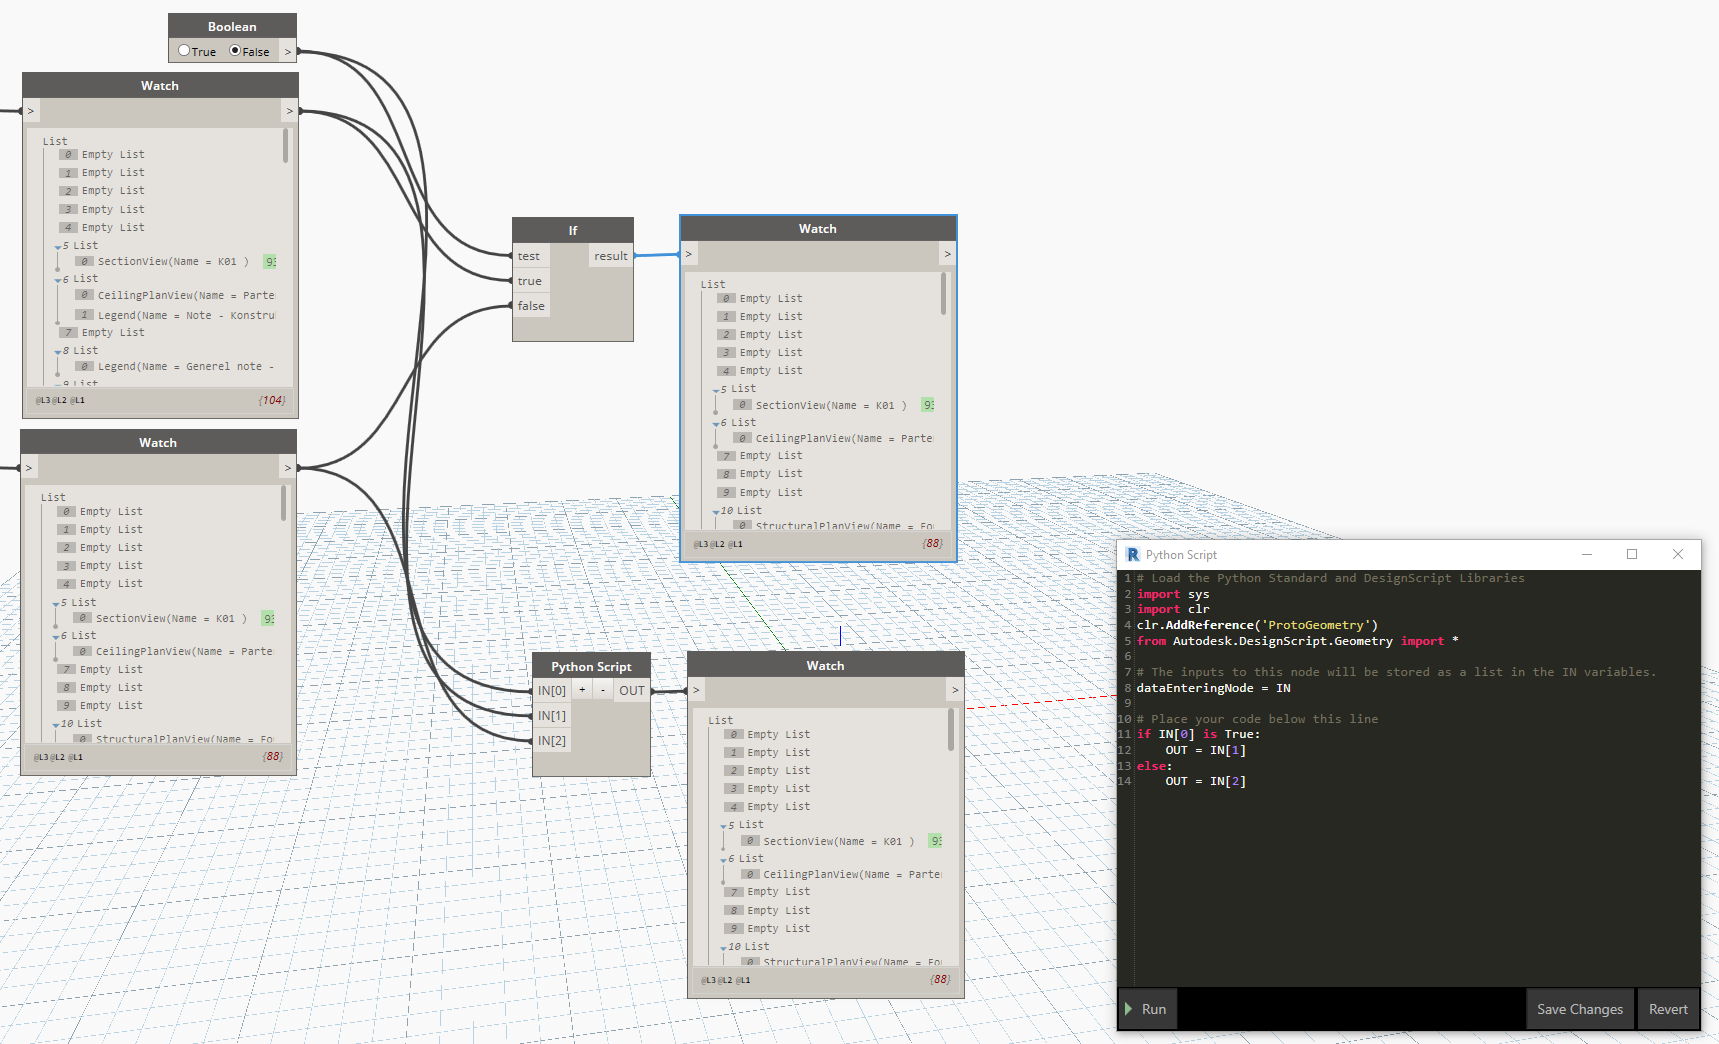Collapse '6 List' in the Watch feeding If false

[56, 637]
